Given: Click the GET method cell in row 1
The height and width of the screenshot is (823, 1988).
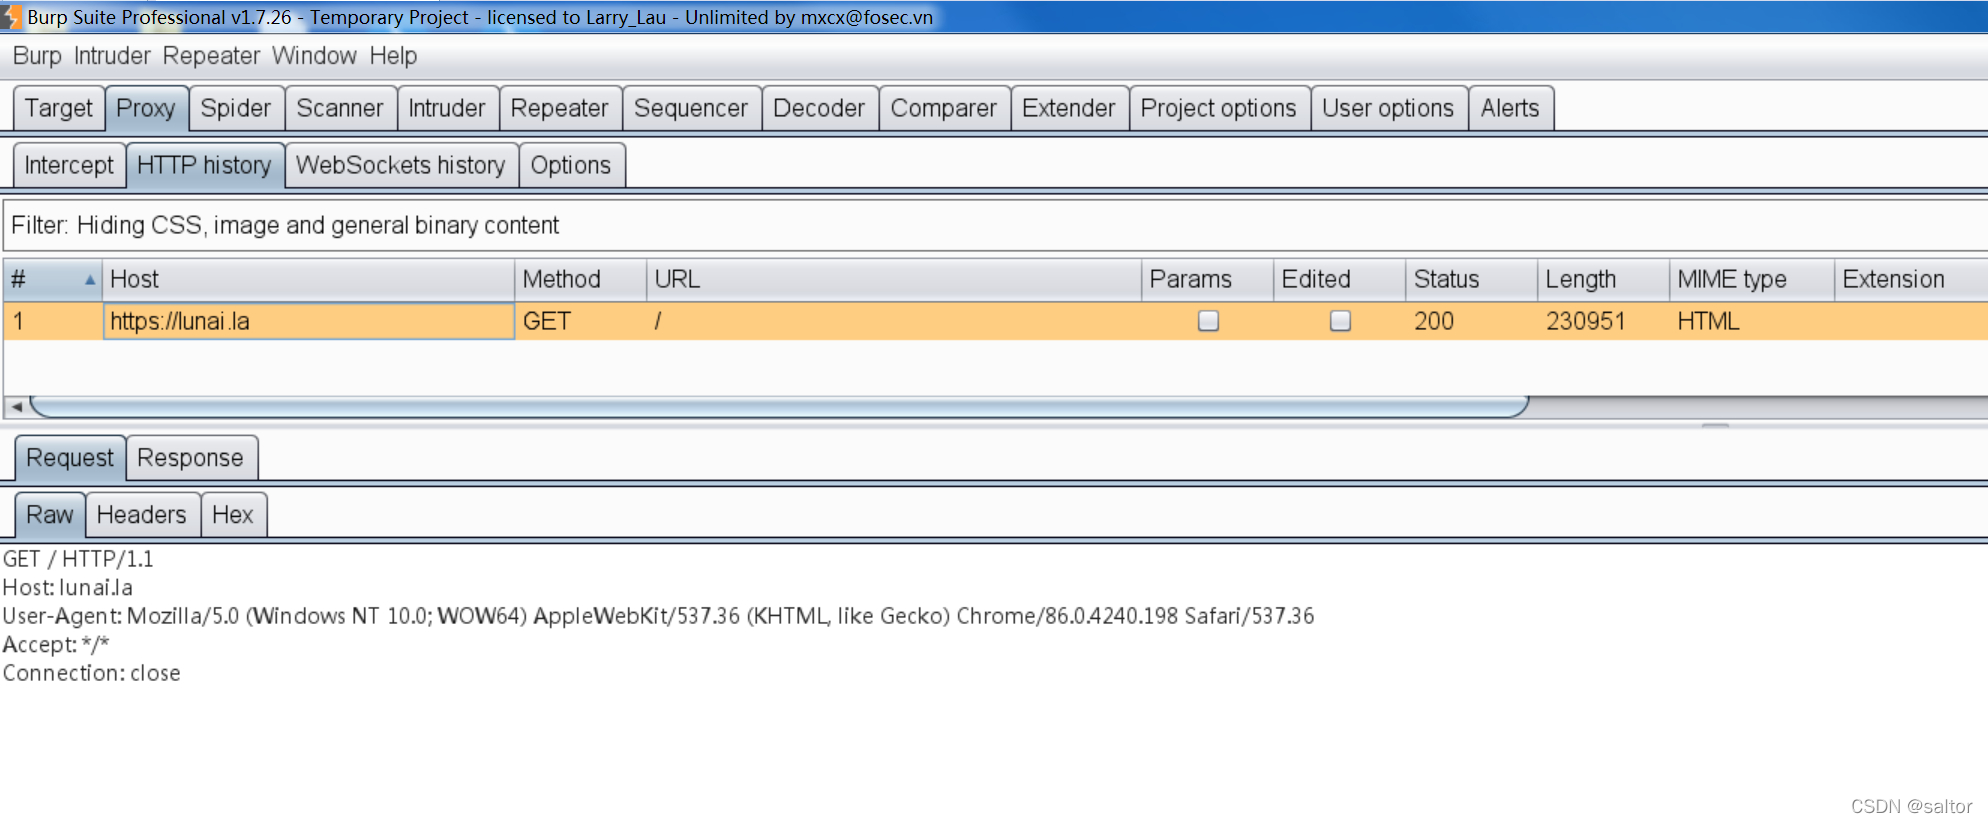Looking at the screenshot, I should coord(581,321).
